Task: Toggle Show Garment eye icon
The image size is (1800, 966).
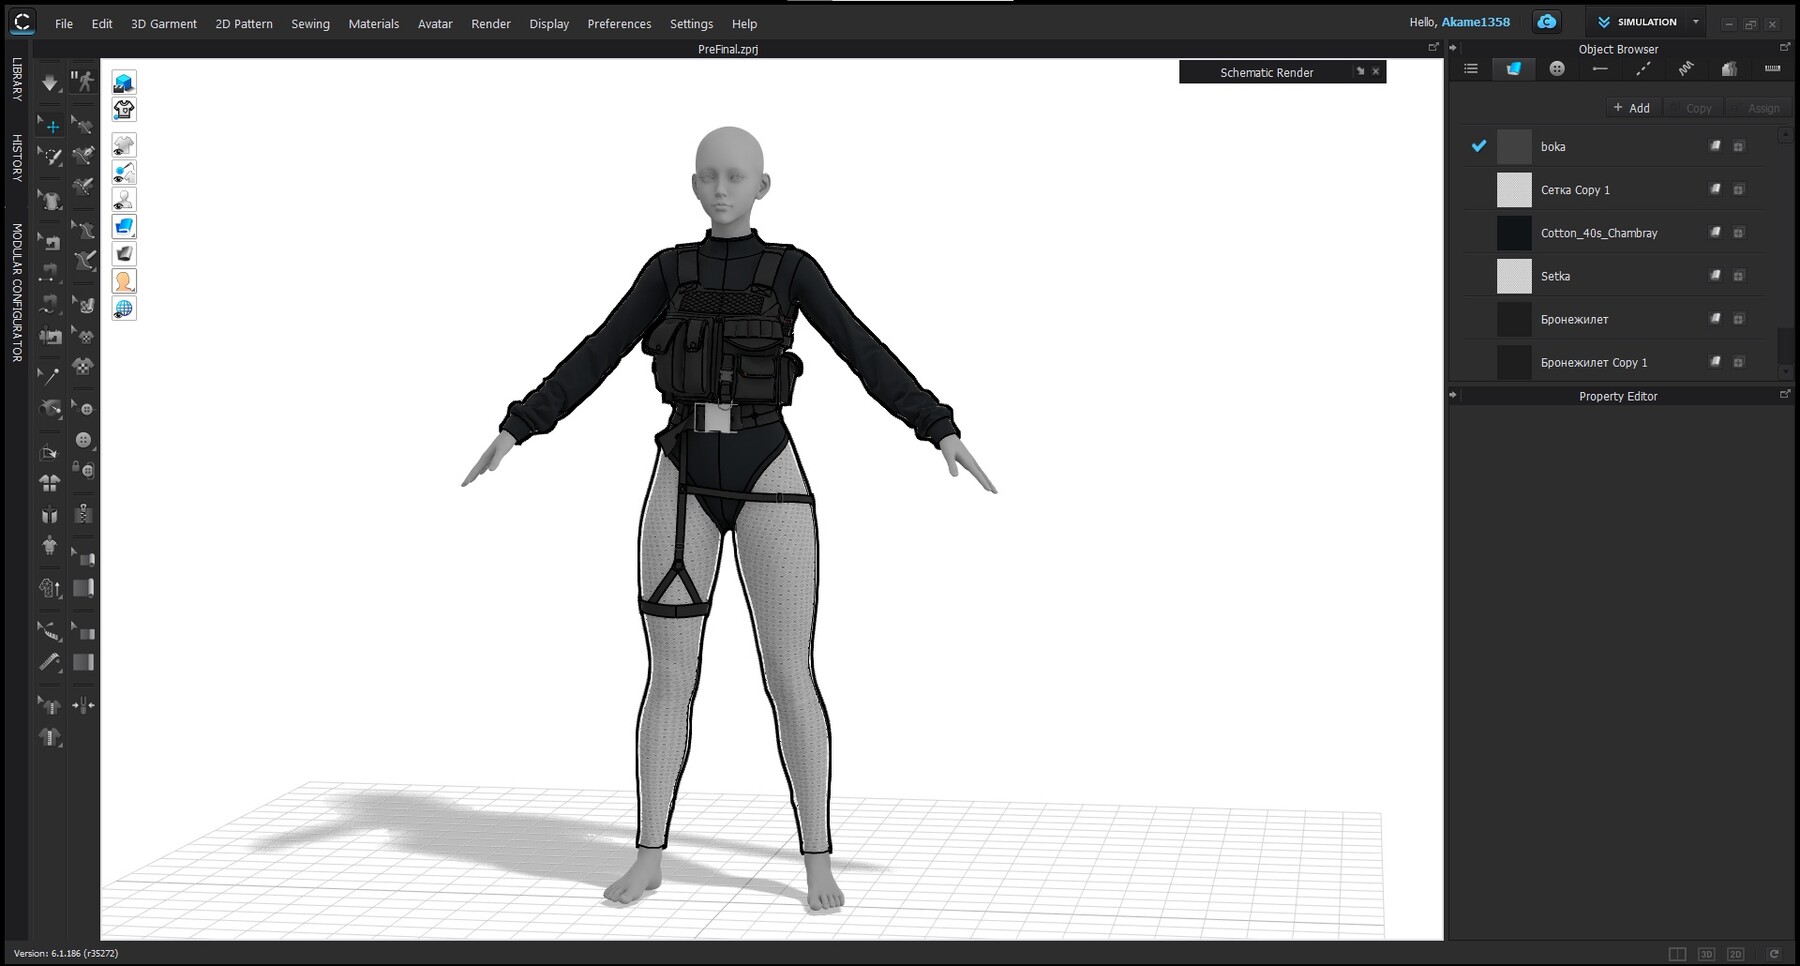Action: 124,145
